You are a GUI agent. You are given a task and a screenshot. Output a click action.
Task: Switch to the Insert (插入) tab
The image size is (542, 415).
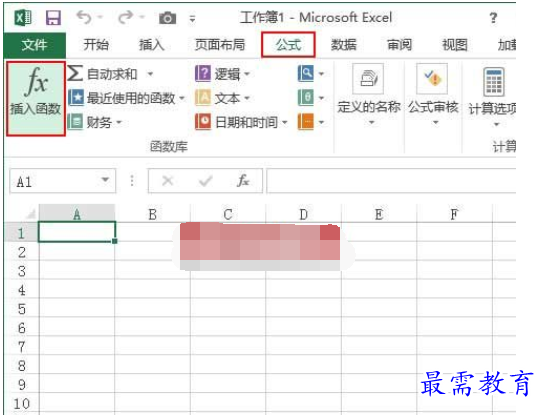151,45
